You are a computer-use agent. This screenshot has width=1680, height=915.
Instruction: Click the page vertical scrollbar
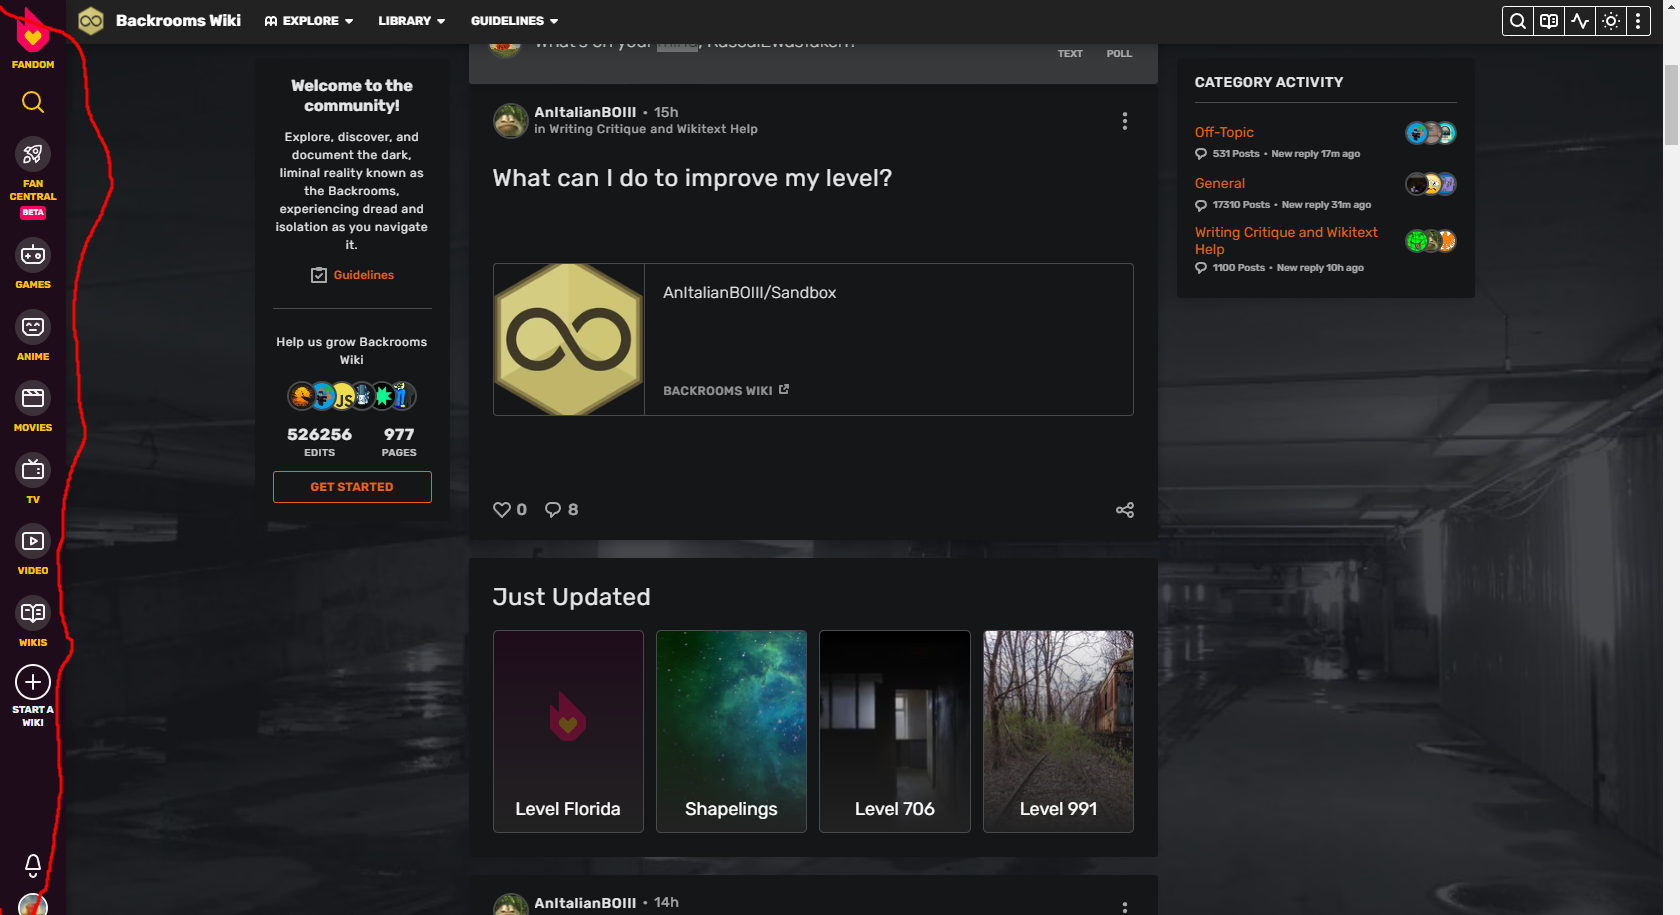click(x=1671, y=105)
